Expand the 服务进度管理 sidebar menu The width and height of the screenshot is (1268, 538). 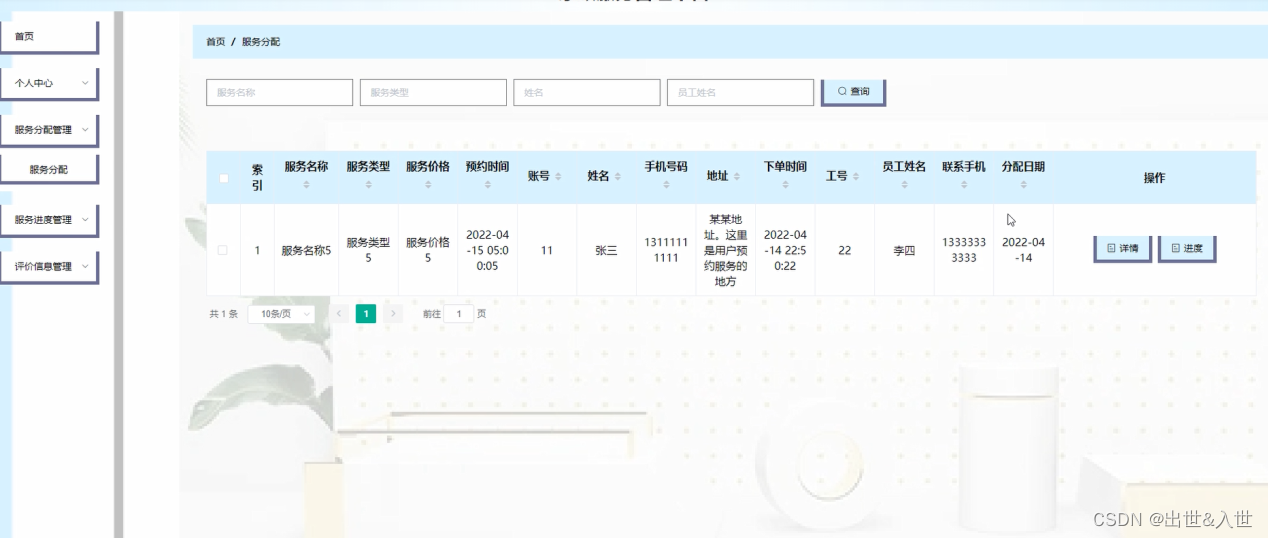click(49, 220)
